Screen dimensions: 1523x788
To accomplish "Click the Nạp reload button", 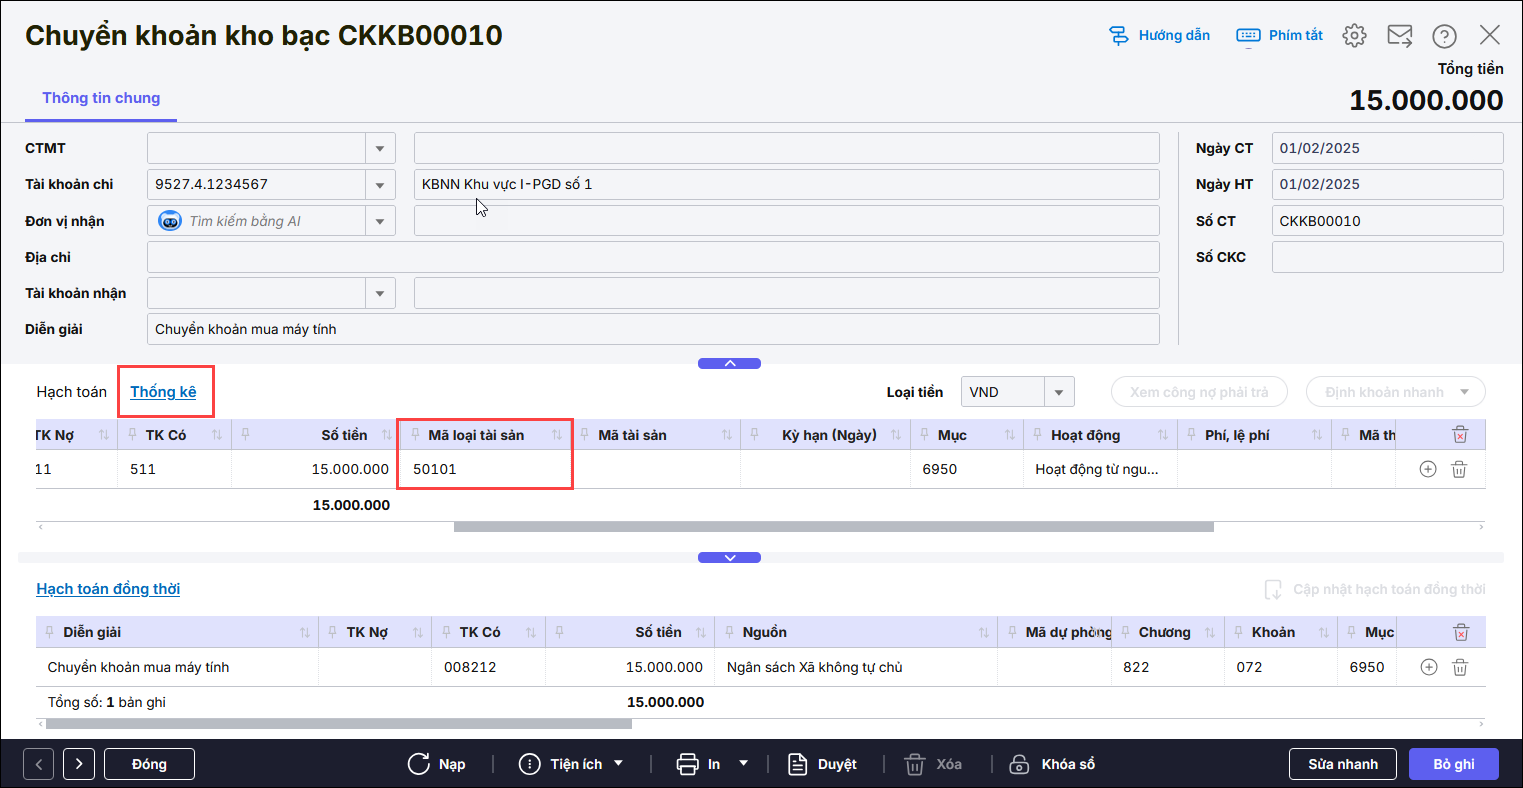I will pos(437,764).
